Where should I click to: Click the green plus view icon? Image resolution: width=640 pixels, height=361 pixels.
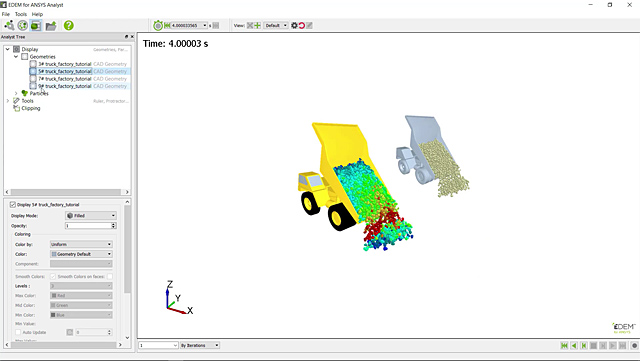pos(258,25)
